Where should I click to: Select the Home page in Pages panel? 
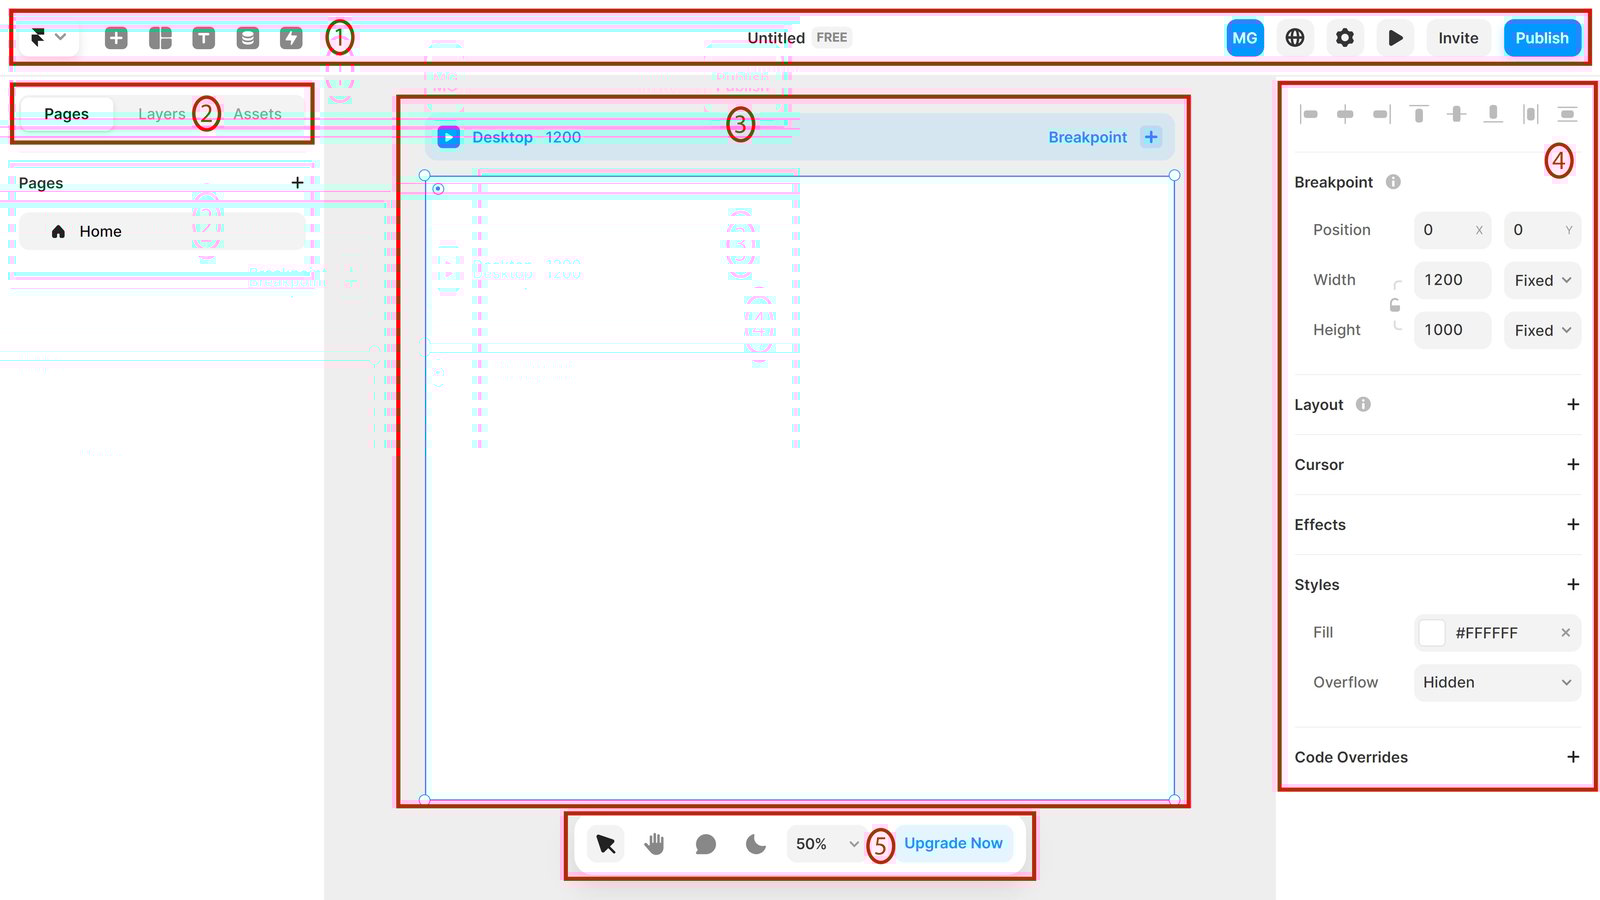click(100, 231)
